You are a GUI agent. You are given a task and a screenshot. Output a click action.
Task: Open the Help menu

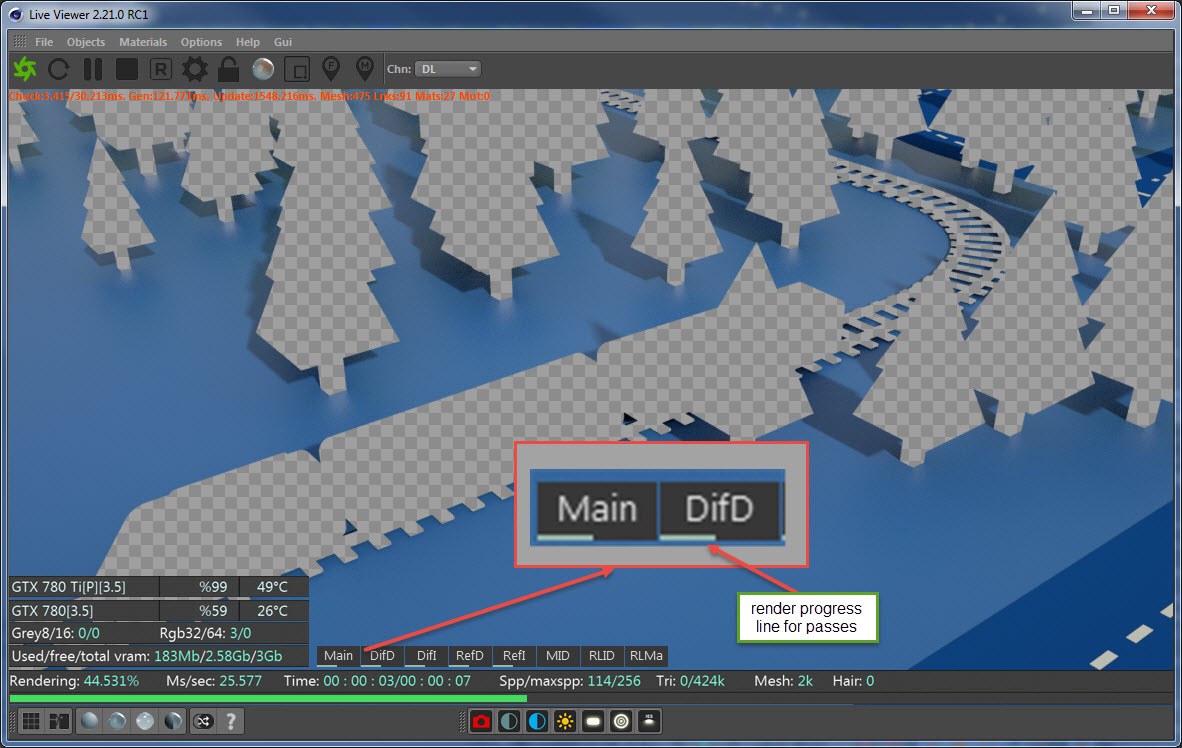point(247,42)
